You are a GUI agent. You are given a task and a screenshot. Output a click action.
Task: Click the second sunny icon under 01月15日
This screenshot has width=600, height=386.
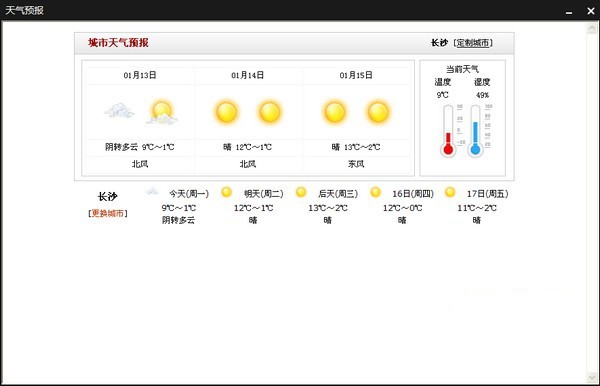click(378, 112)
